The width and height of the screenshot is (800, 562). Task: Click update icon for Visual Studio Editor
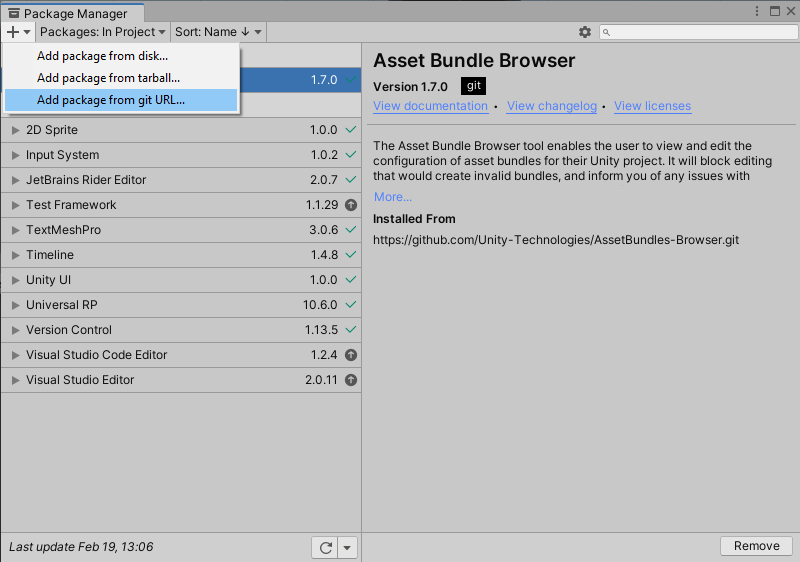[x=351, y=380]
